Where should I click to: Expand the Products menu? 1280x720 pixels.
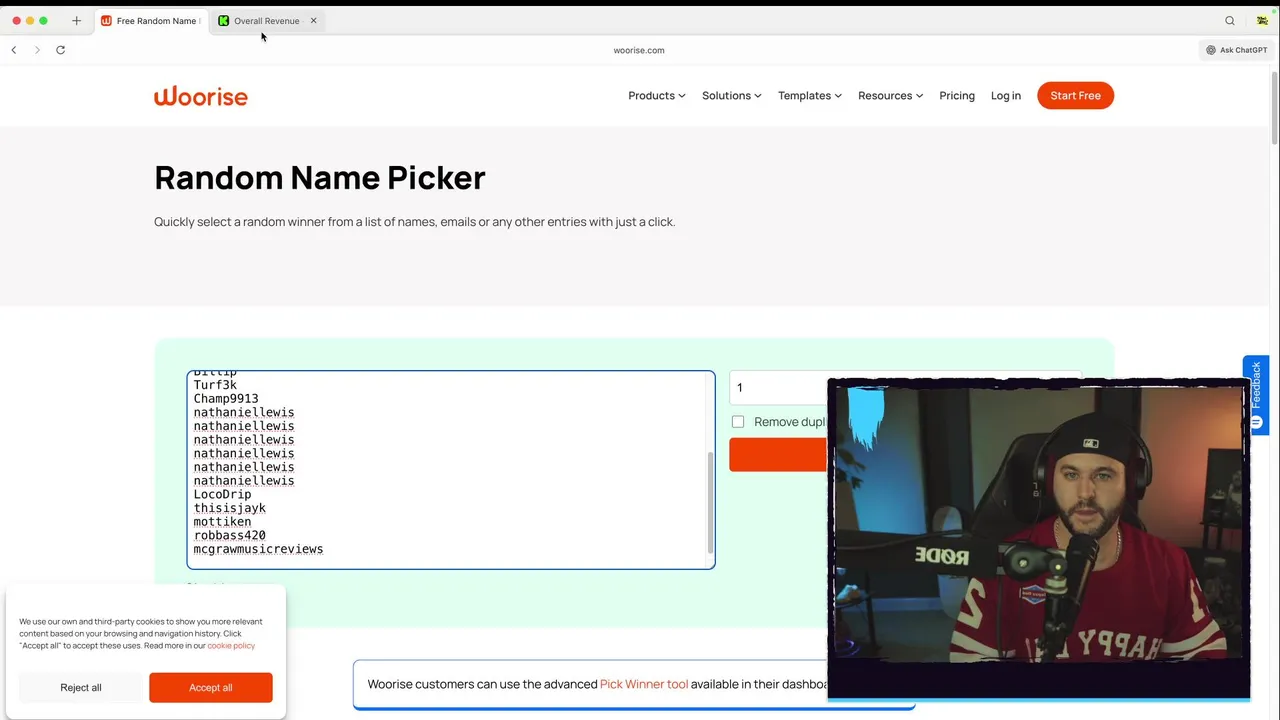tap(656, 96)
